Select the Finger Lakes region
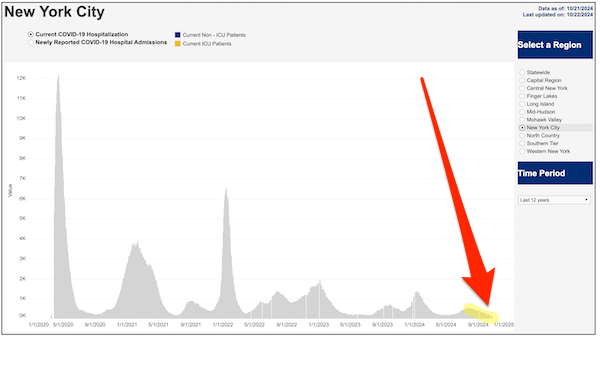 click(x=522, y=96)
